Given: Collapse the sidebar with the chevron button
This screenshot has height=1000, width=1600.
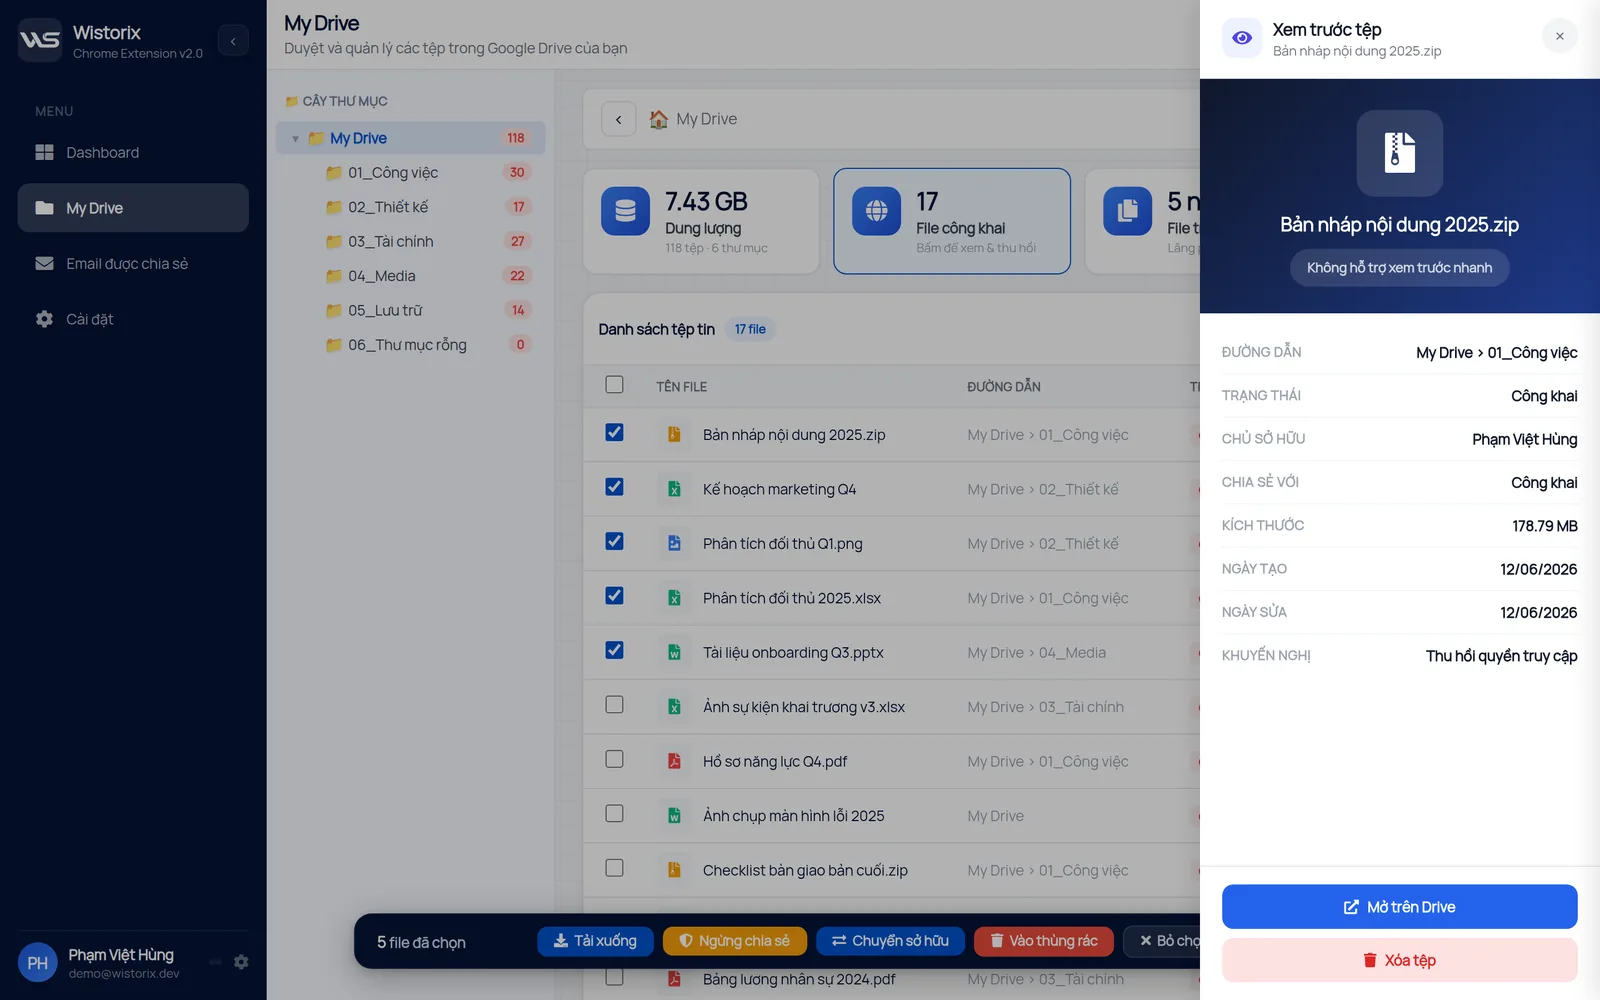Looking at the screenshot, I should click(233, 40).
